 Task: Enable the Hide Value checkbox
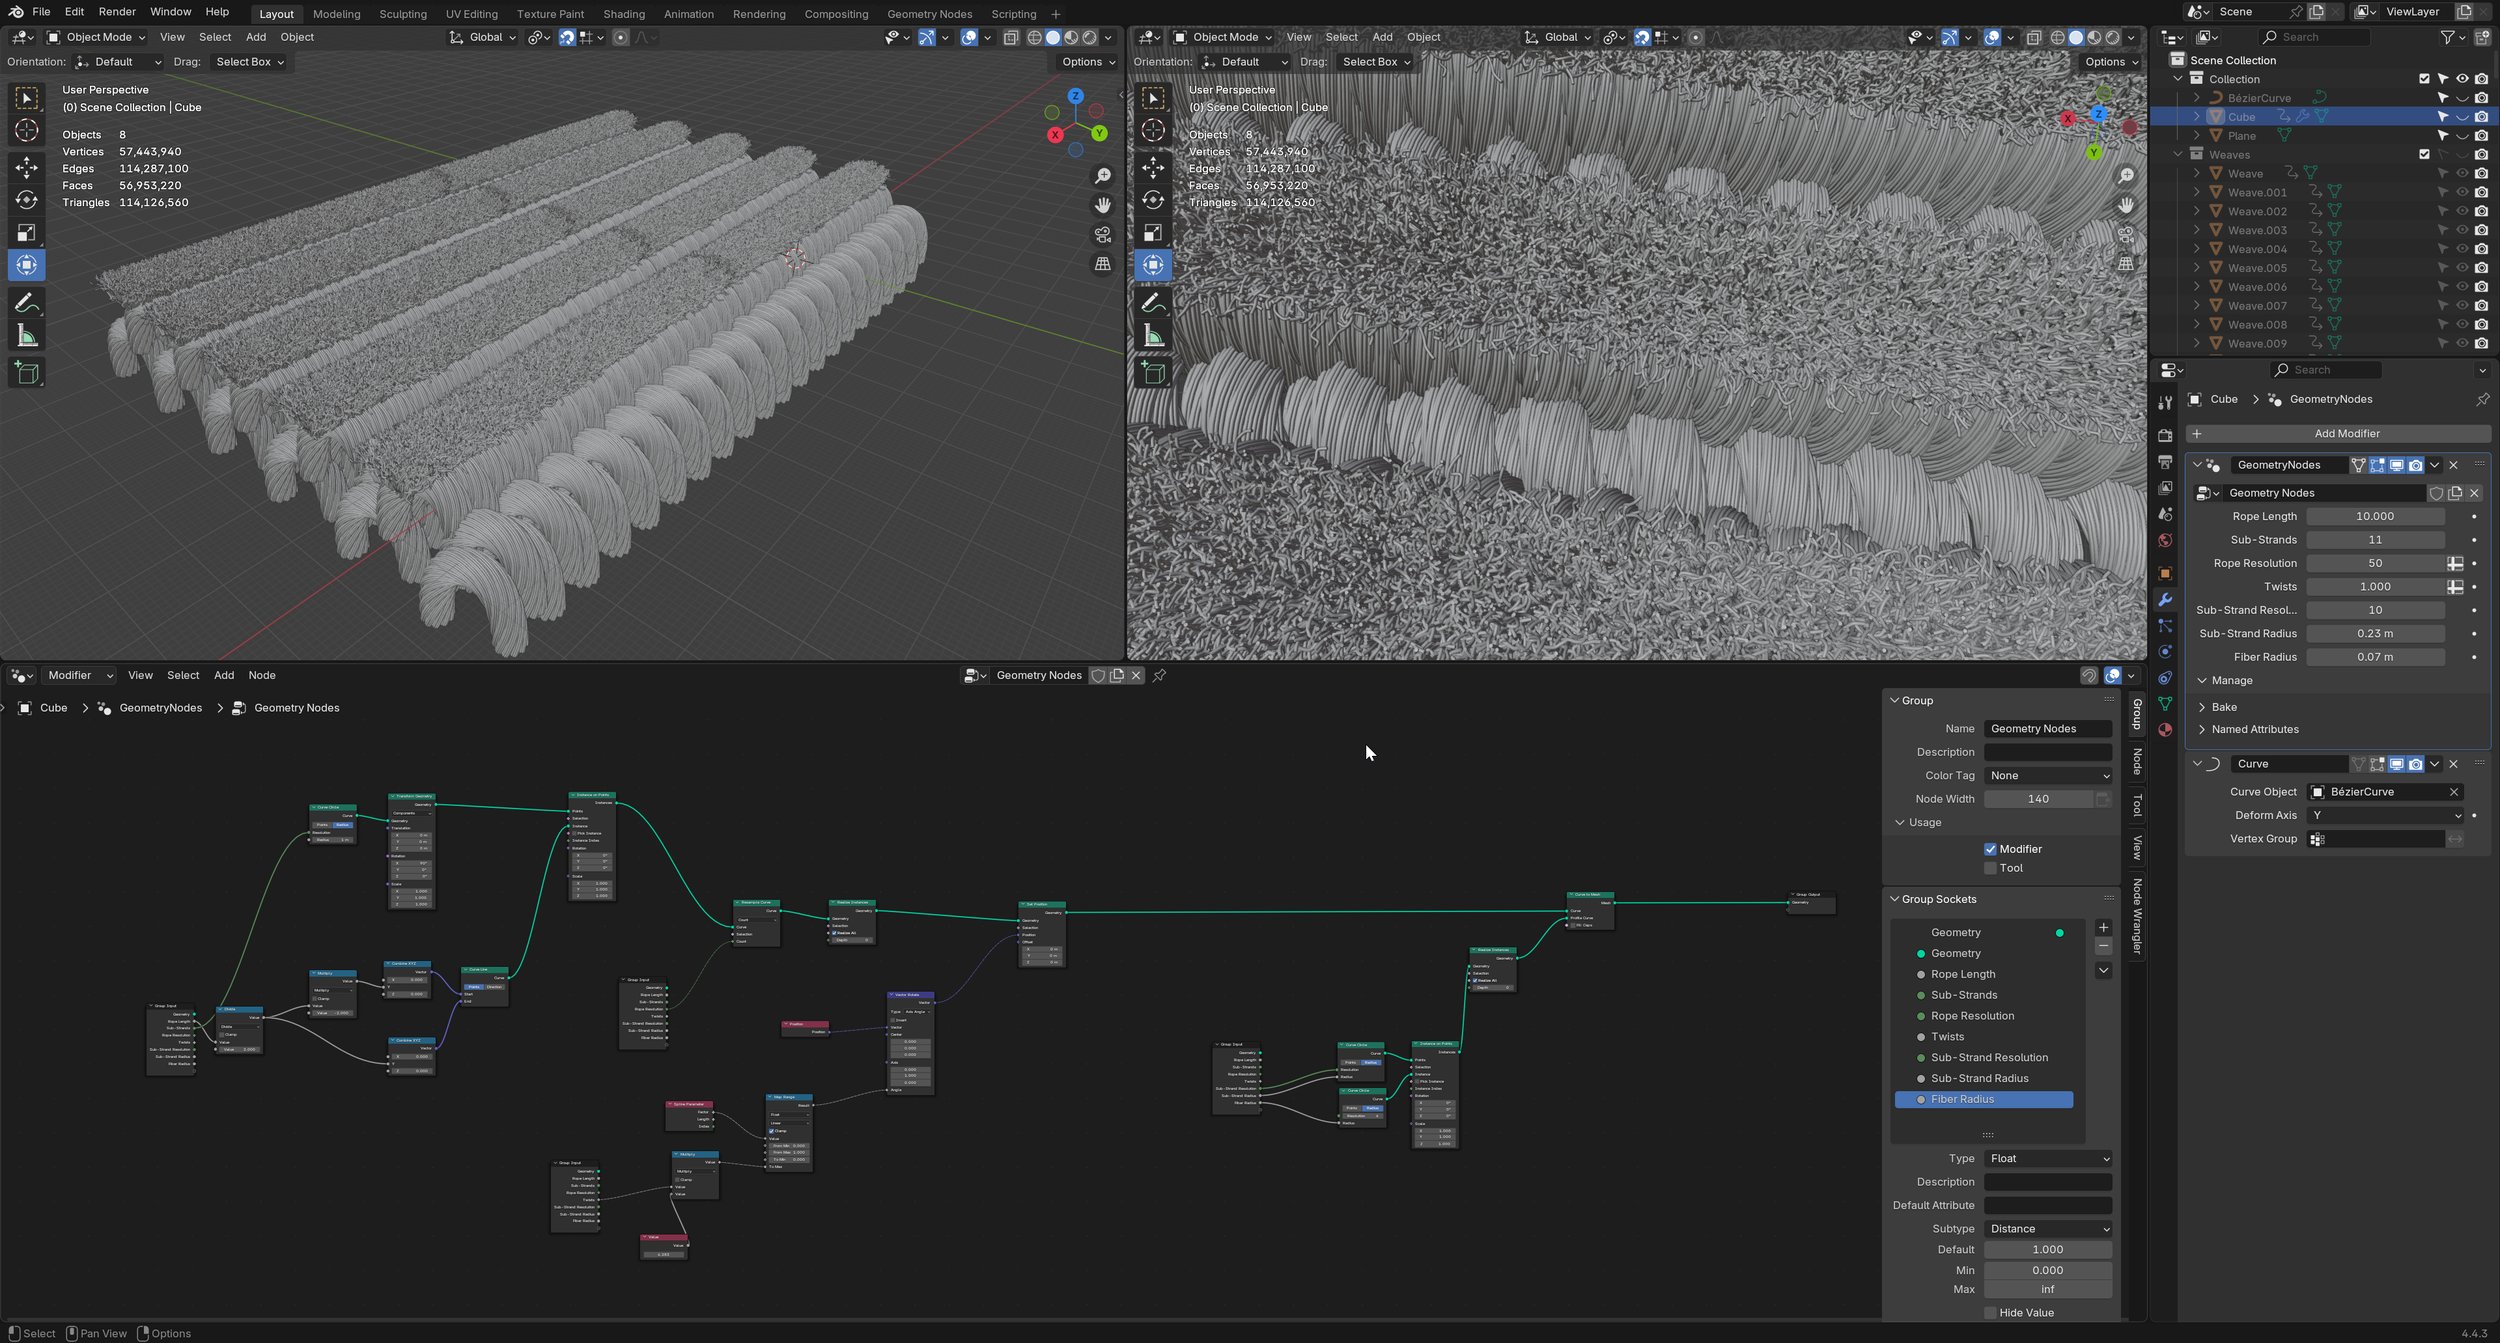(1990, 1313)
